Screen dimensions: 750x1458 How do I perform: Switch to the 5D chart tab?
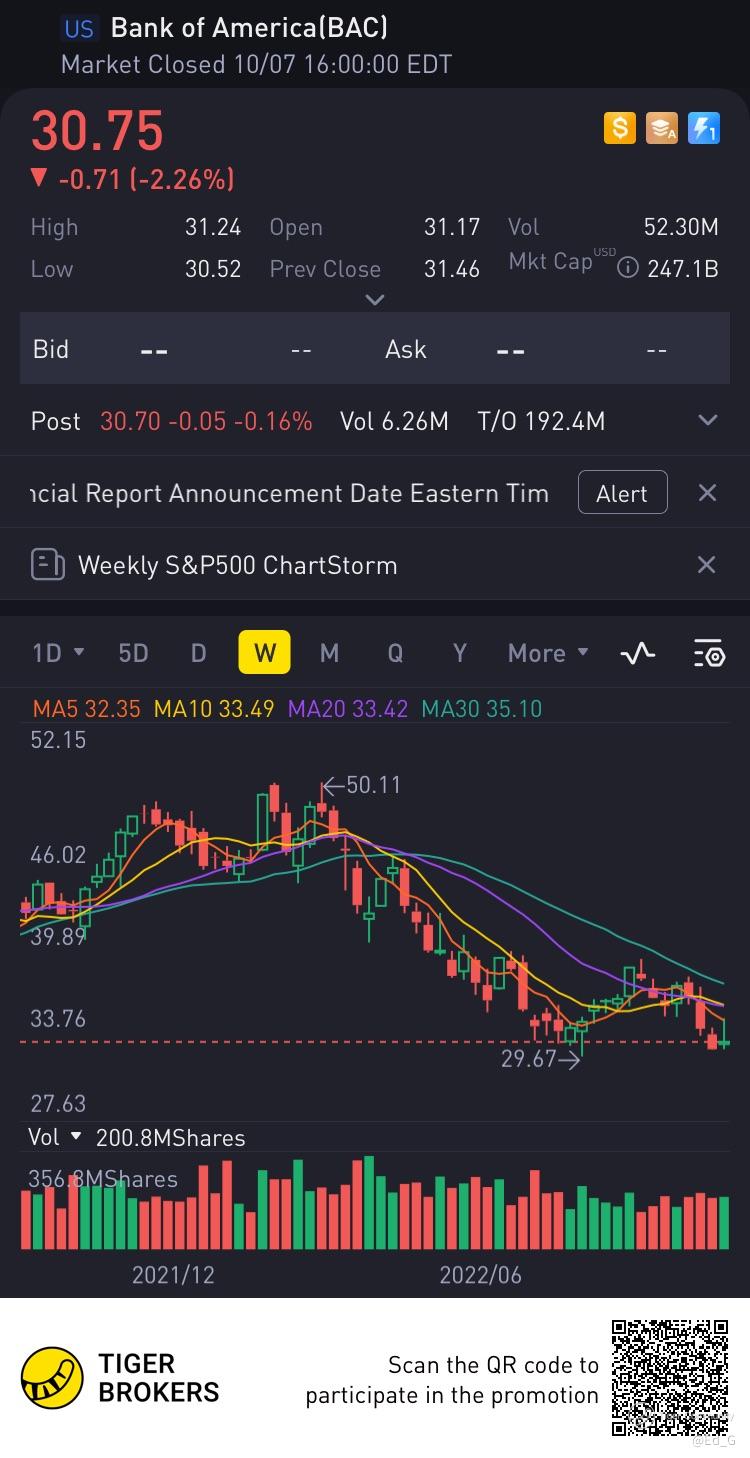pos(133,653)
